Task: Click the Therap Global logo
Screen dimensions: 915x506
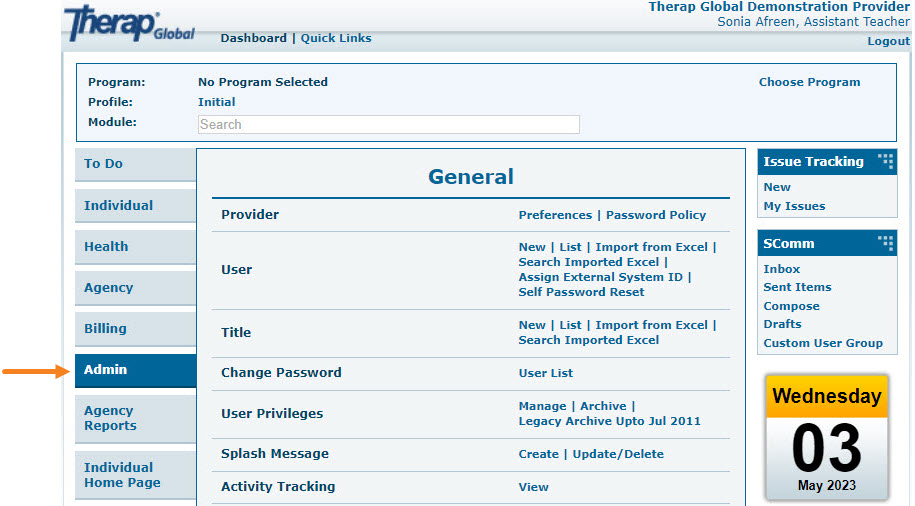Action: click(x=130, y=23)
